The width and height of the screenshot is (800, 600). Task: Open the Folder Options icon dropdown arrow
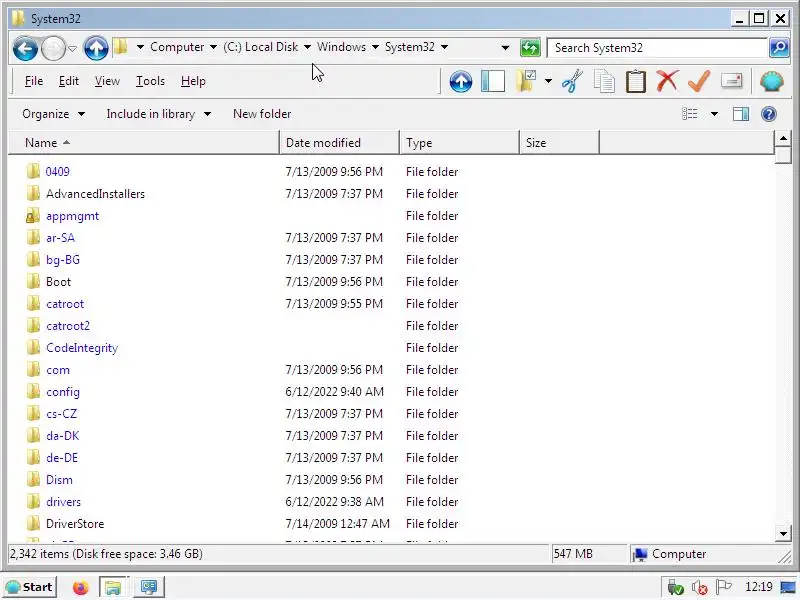[x=548, y=81]
